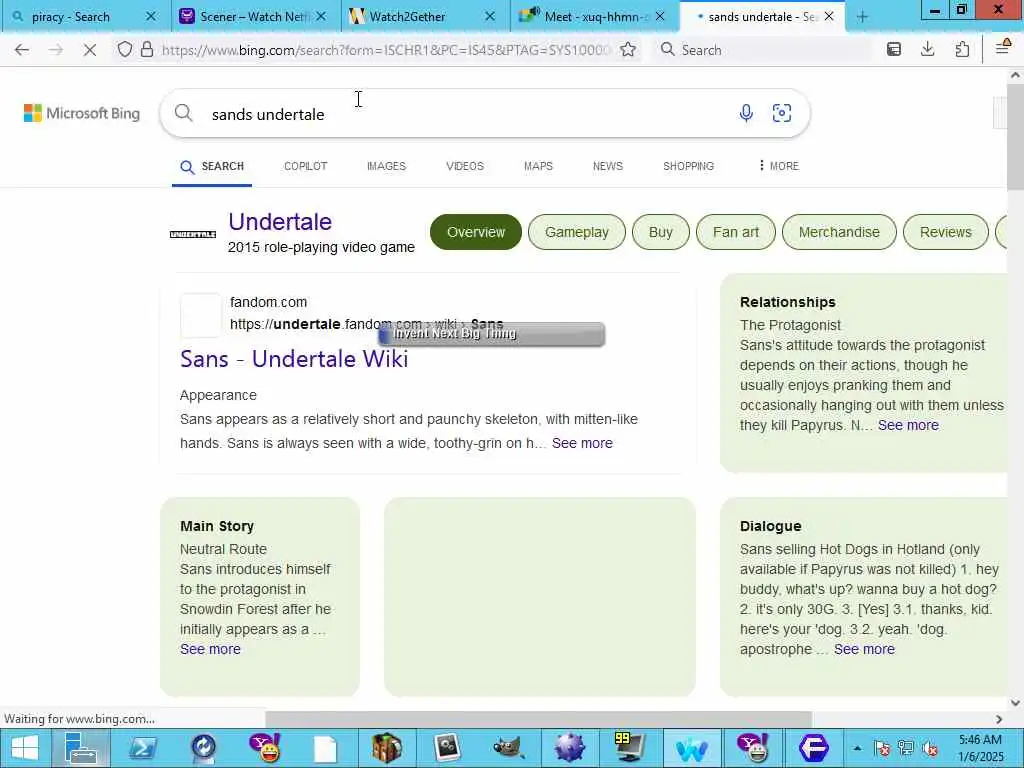
Task: Open the purple F hexagon taskbar icon
Action: pyautogui.click(x=814, y=748)
